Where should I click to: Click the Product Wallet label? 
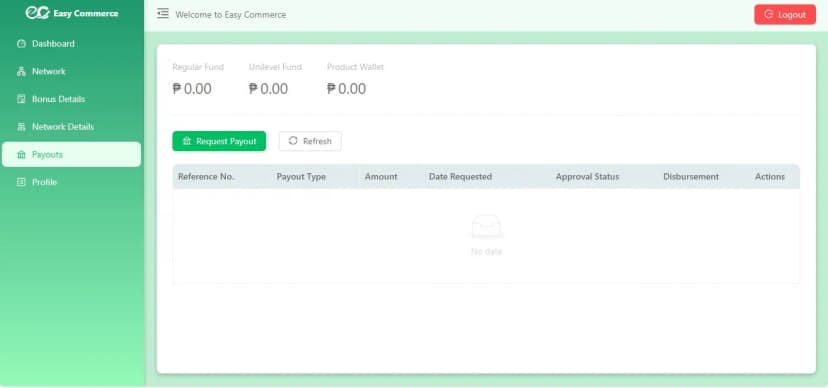pyautogui.click(x=355, y=67)
